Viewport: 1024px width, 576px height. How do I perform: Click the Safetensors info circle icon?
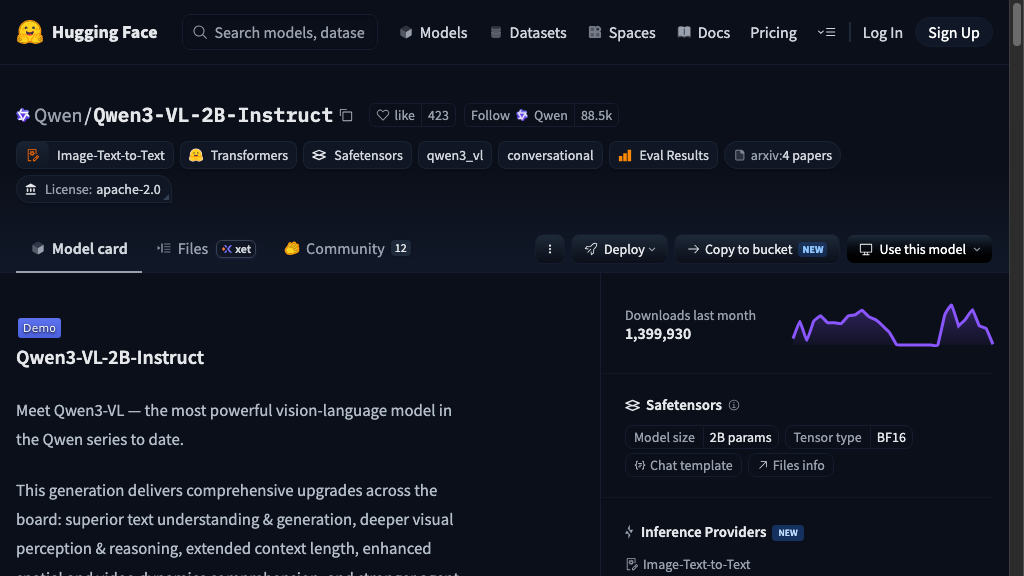point(734,406)
